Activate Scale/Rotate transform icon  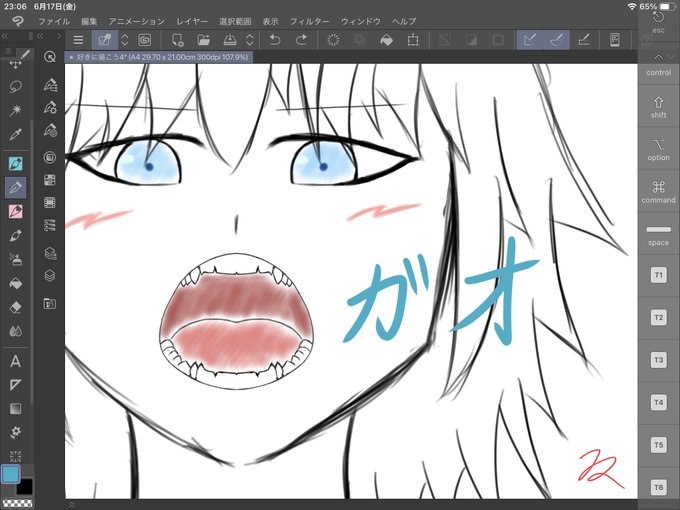413,40
